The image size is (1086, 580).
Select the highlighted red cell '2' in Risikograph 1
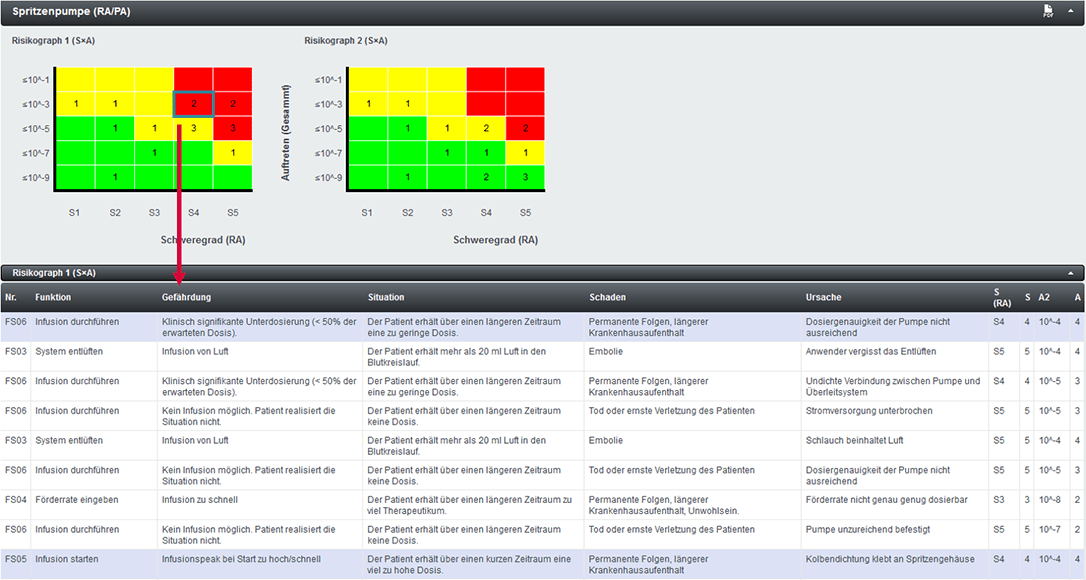coord(192,102)
